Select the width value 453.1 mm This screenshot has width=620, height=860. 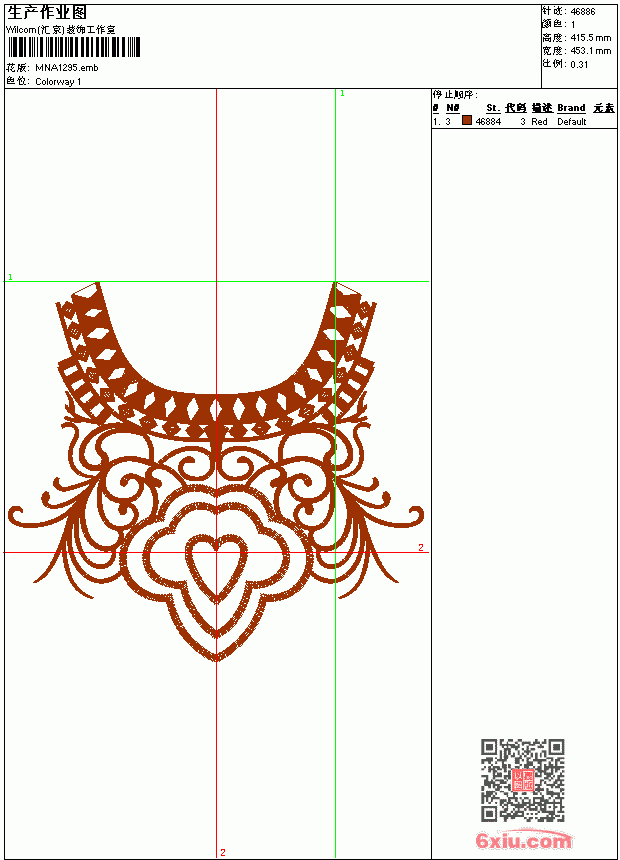pyautogui.click(x=591, y=51)
